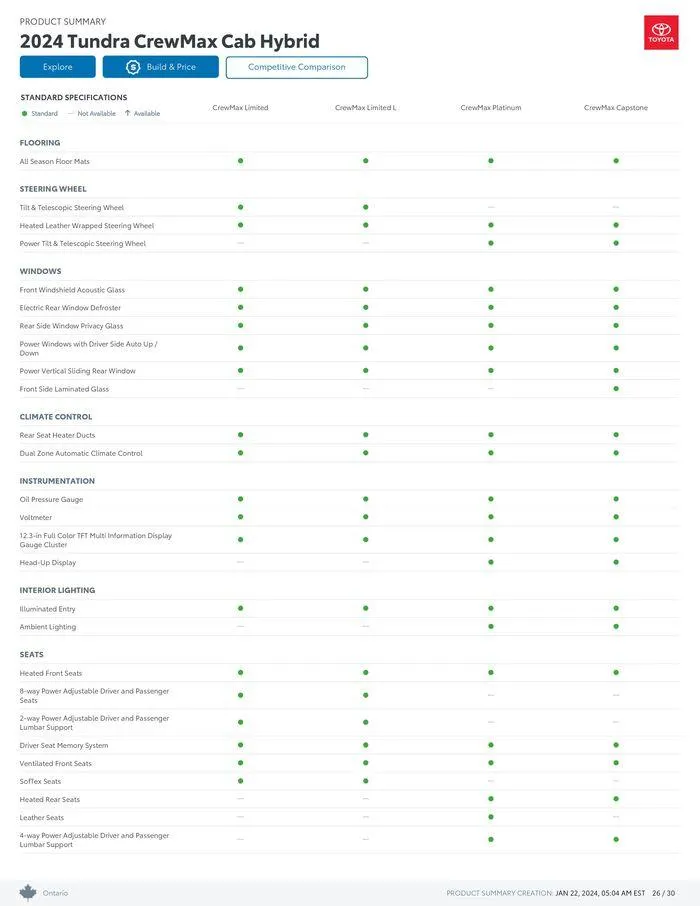Click the Available arrow legend icon
This screenshot has width=700, height=906.
[128, 114]
